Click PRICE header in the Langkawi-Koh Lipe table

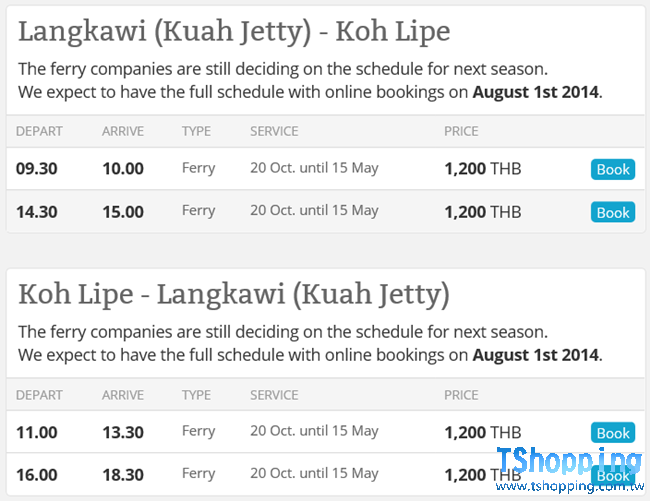point(461,131)
